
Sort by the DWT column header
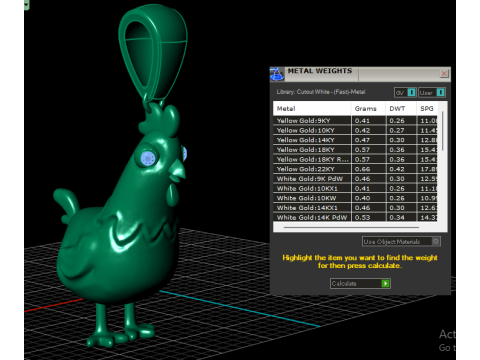tap(401, 108)
